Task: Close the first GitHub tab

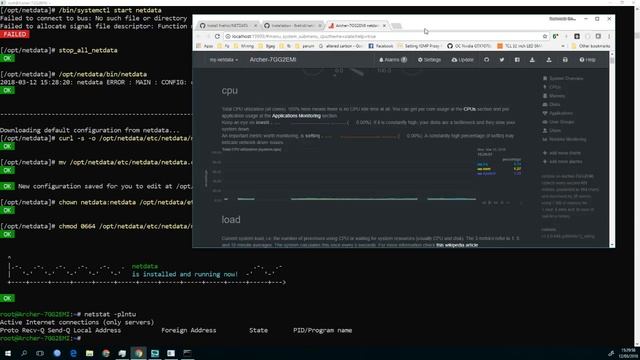Action: click(x=256, y=25)
